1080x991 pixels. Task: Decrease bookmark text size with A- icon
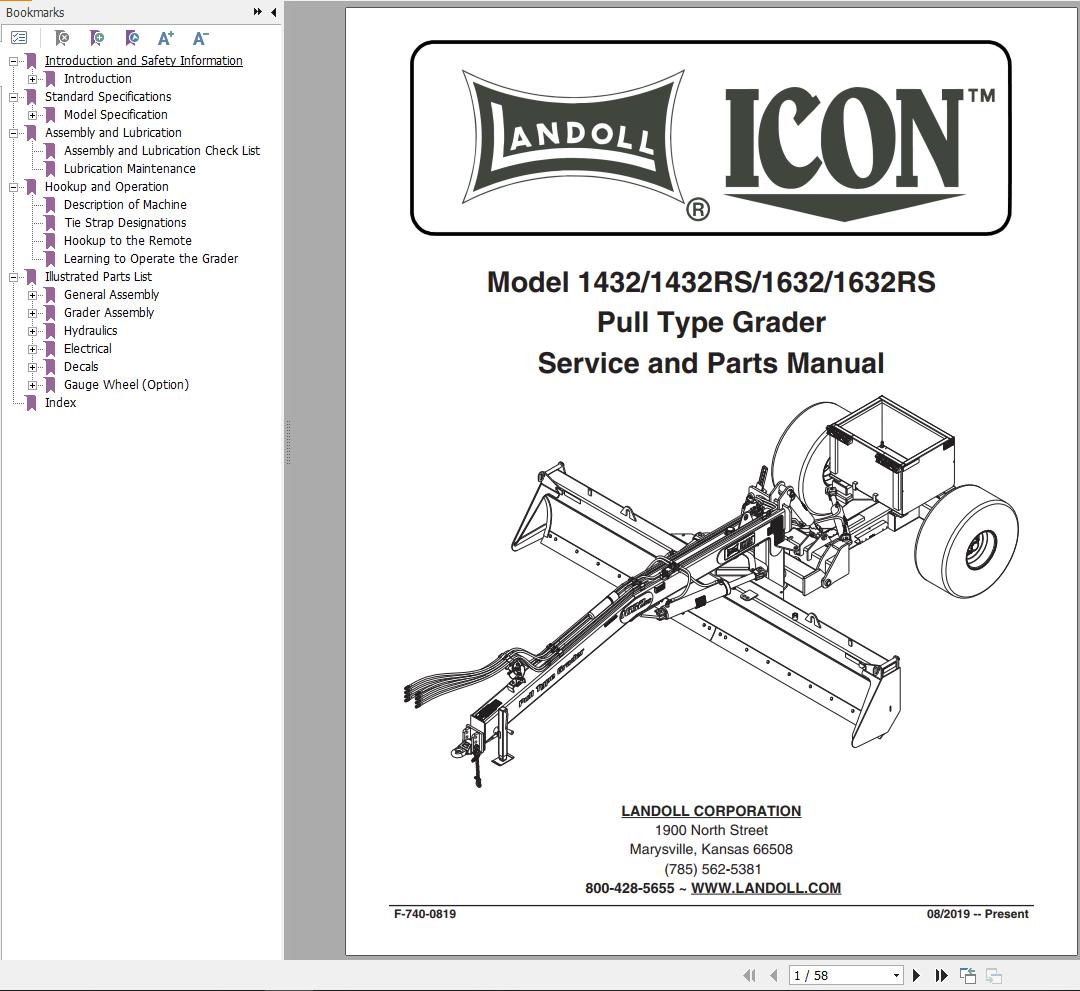coord(199,38)
